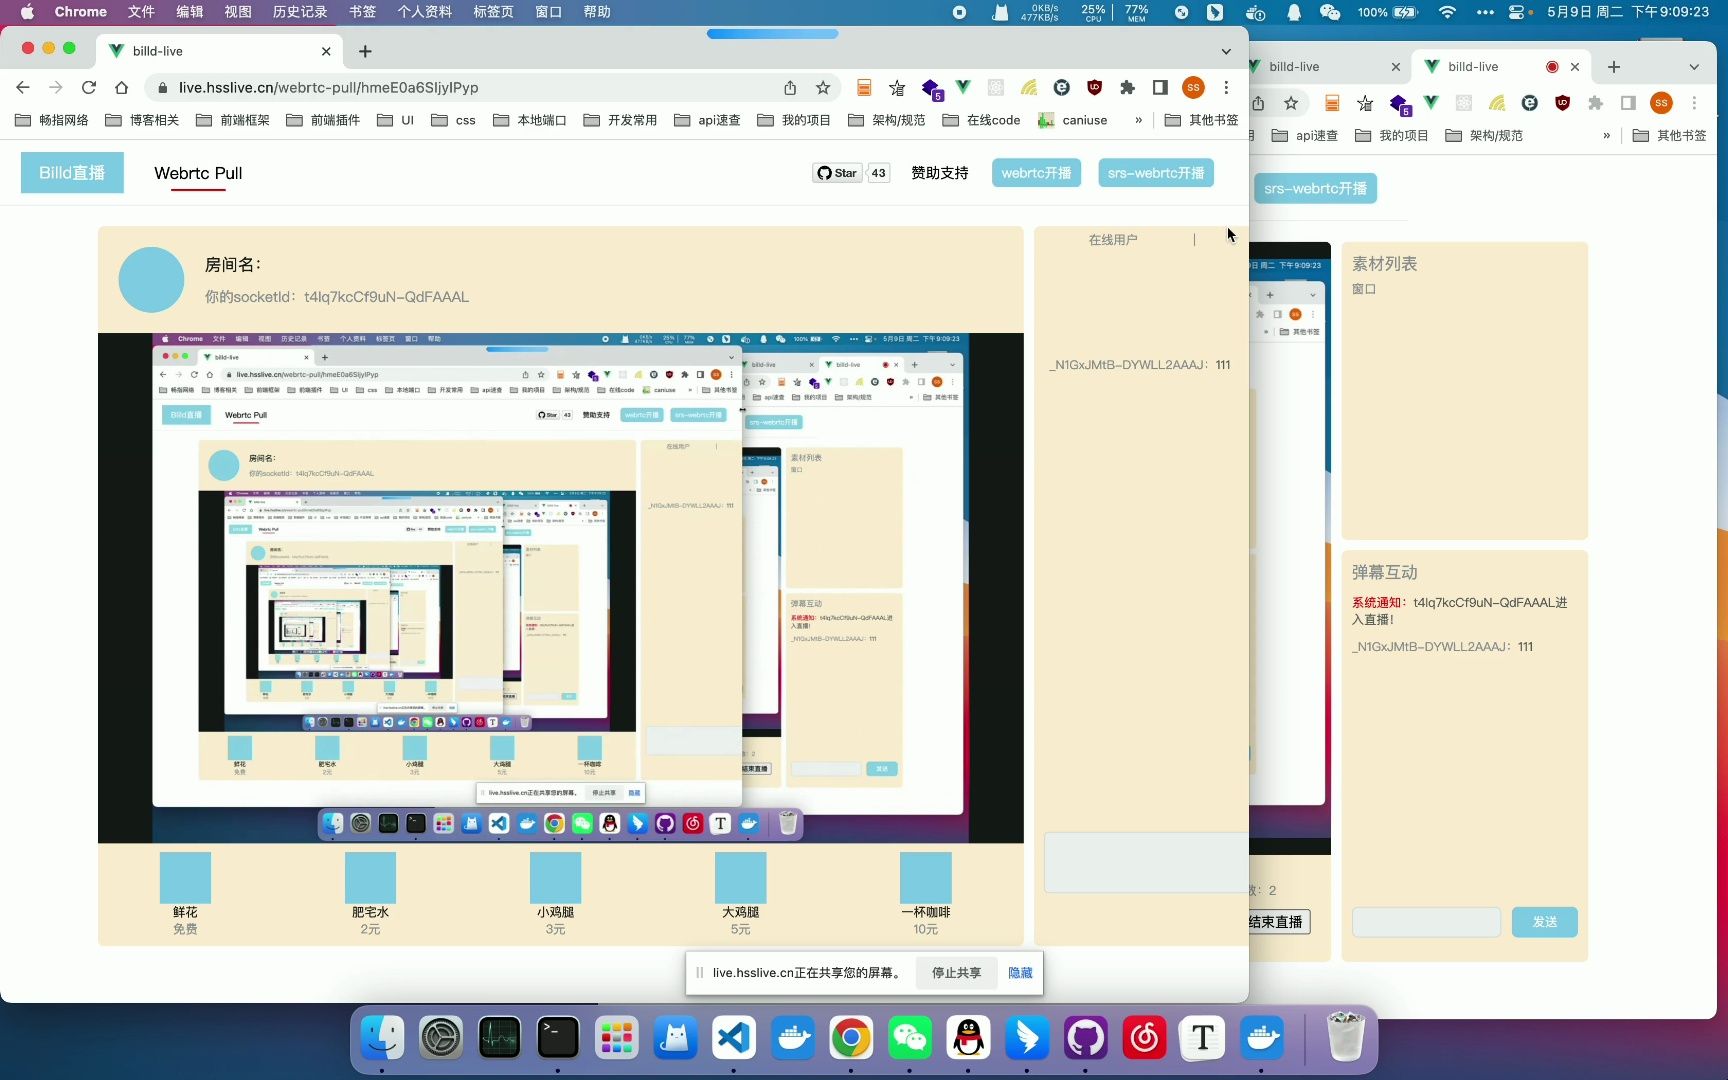Toggle the Chrome side panel icon
The image size is (1728, 1080).
point(1160,88)
